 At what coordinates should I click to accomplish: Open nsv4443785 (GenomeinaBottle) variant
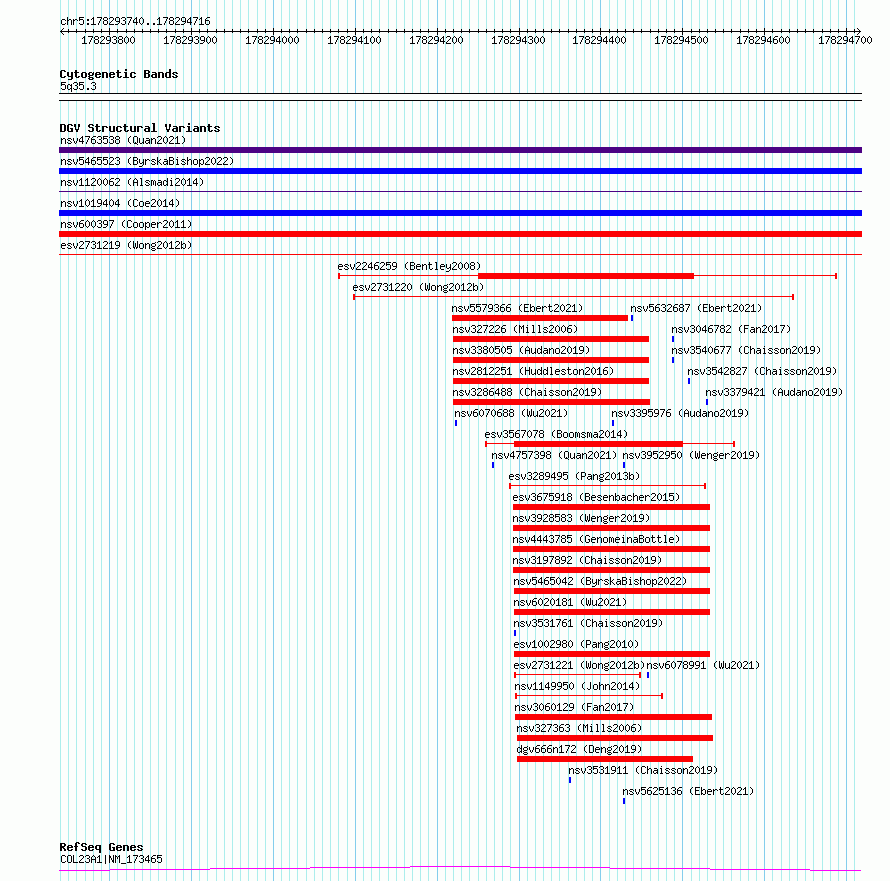click(x=596, y=539)
